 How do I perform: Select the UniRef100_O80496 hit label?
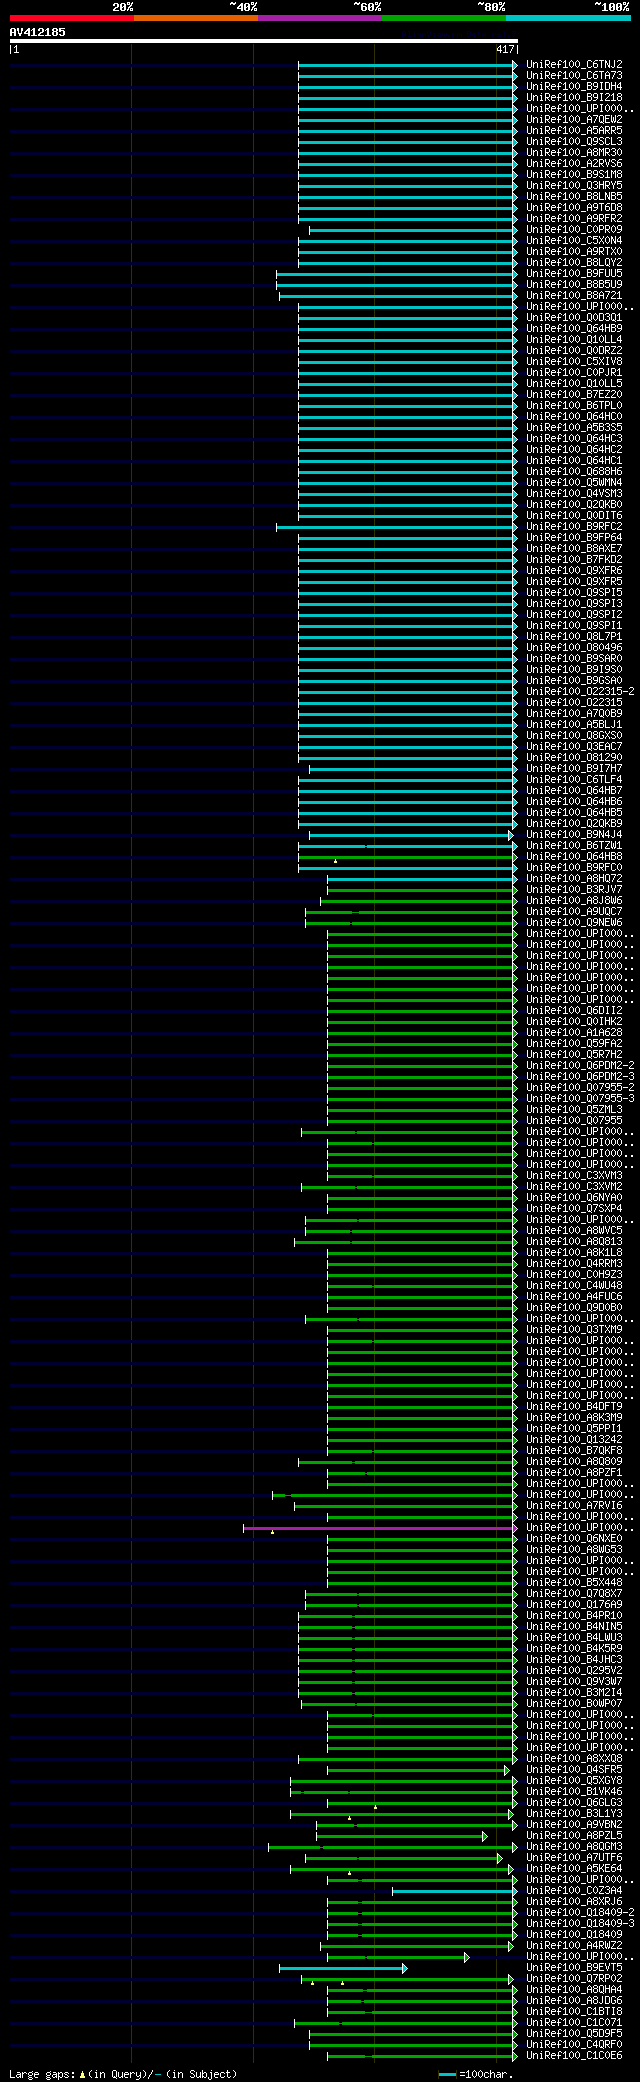click(574, 648)
